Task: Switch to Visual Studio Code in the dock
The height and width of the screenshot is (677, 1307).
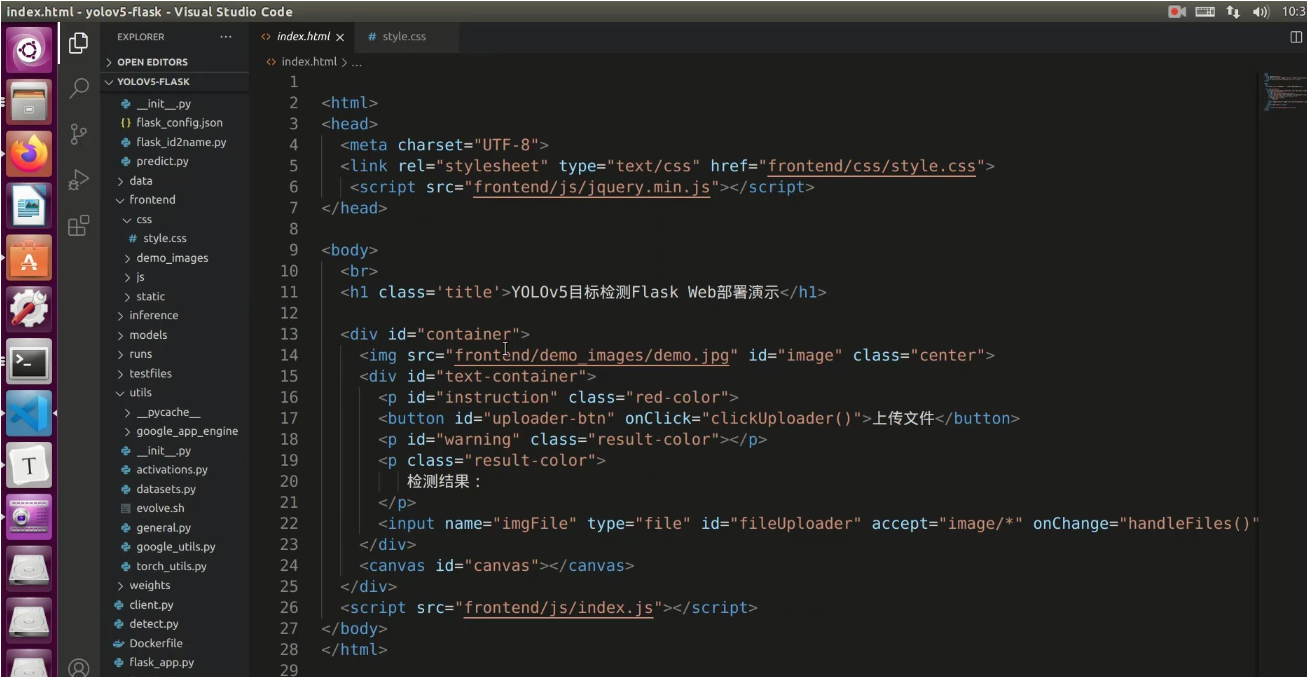Action: click(x=29, y=414)
